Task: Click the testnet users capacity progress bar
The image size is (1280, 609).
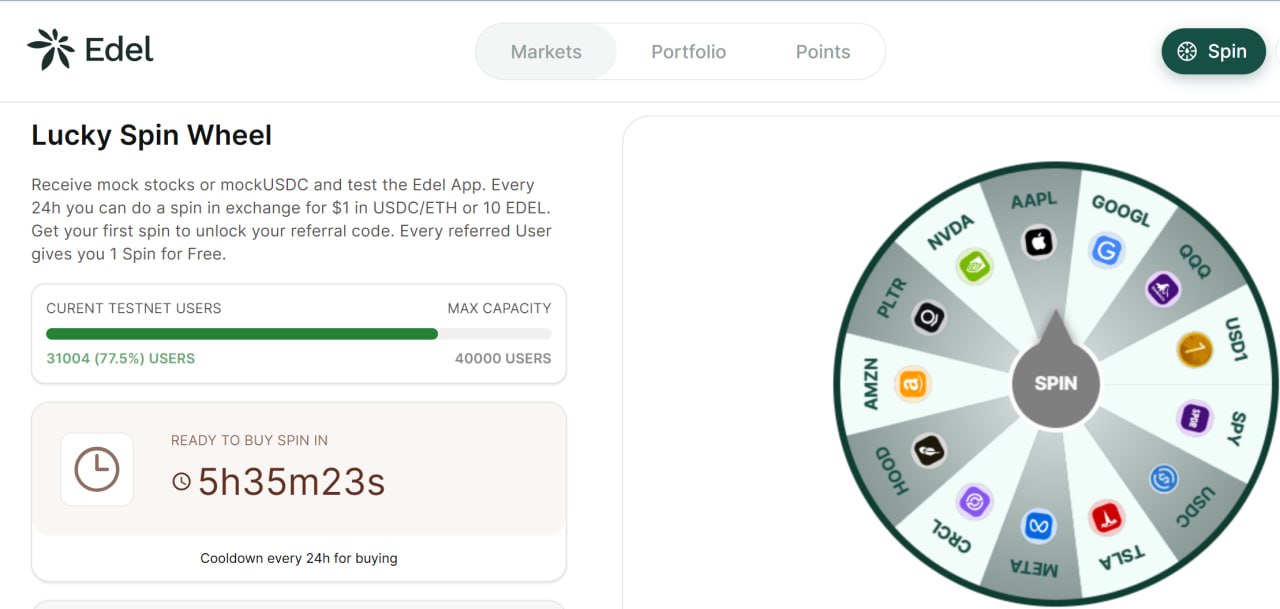Action: [x=298, y=334]
